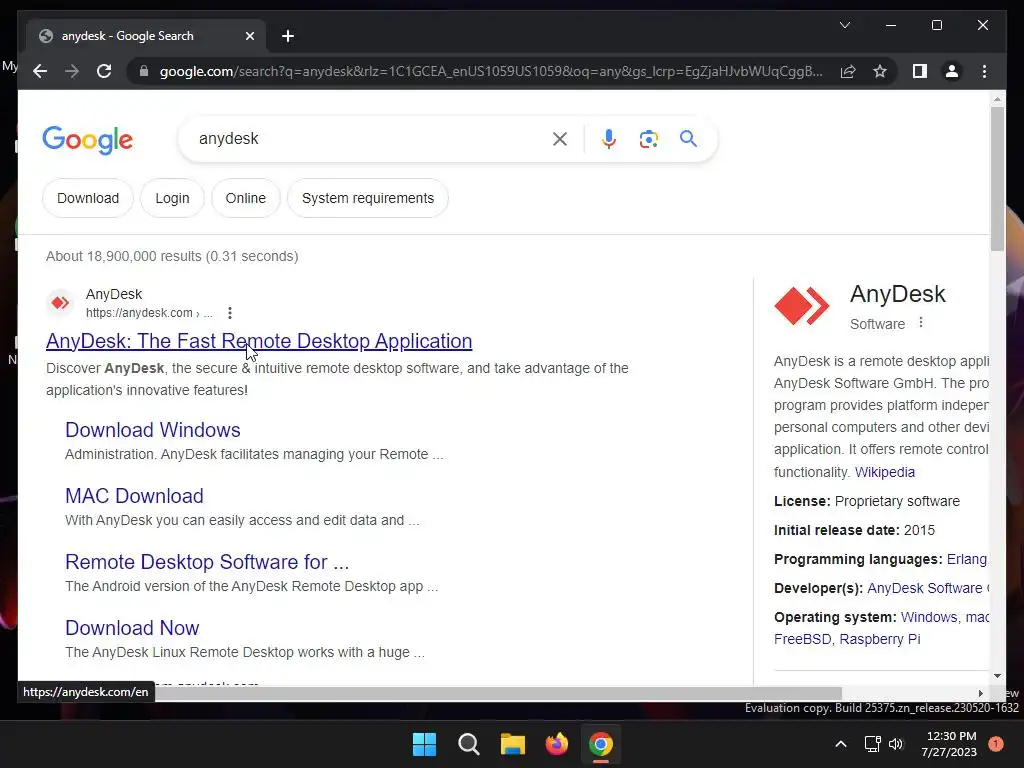The width and height of the screenshot is (1024, 768).
Task: Select the System requirements chip
Action: [x=368, y=198]
